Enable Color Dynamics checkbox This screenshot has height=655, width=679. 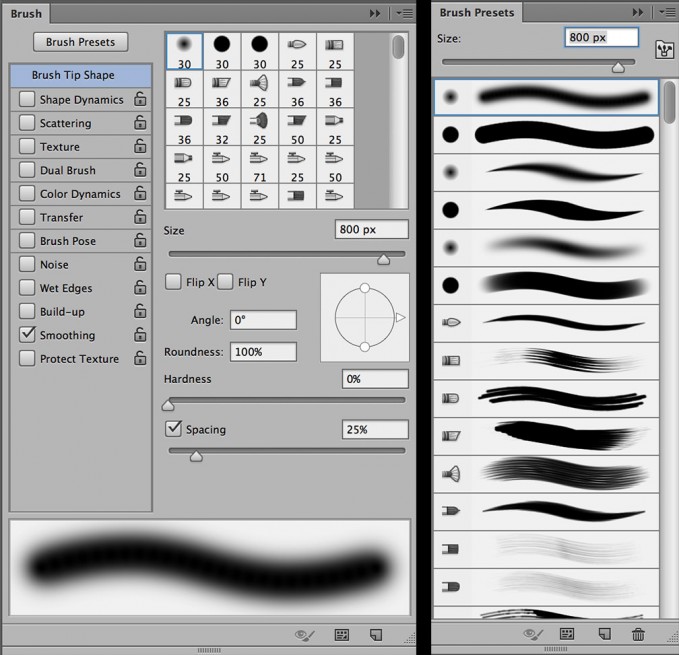pyautogui.click(x=27, y=194)
